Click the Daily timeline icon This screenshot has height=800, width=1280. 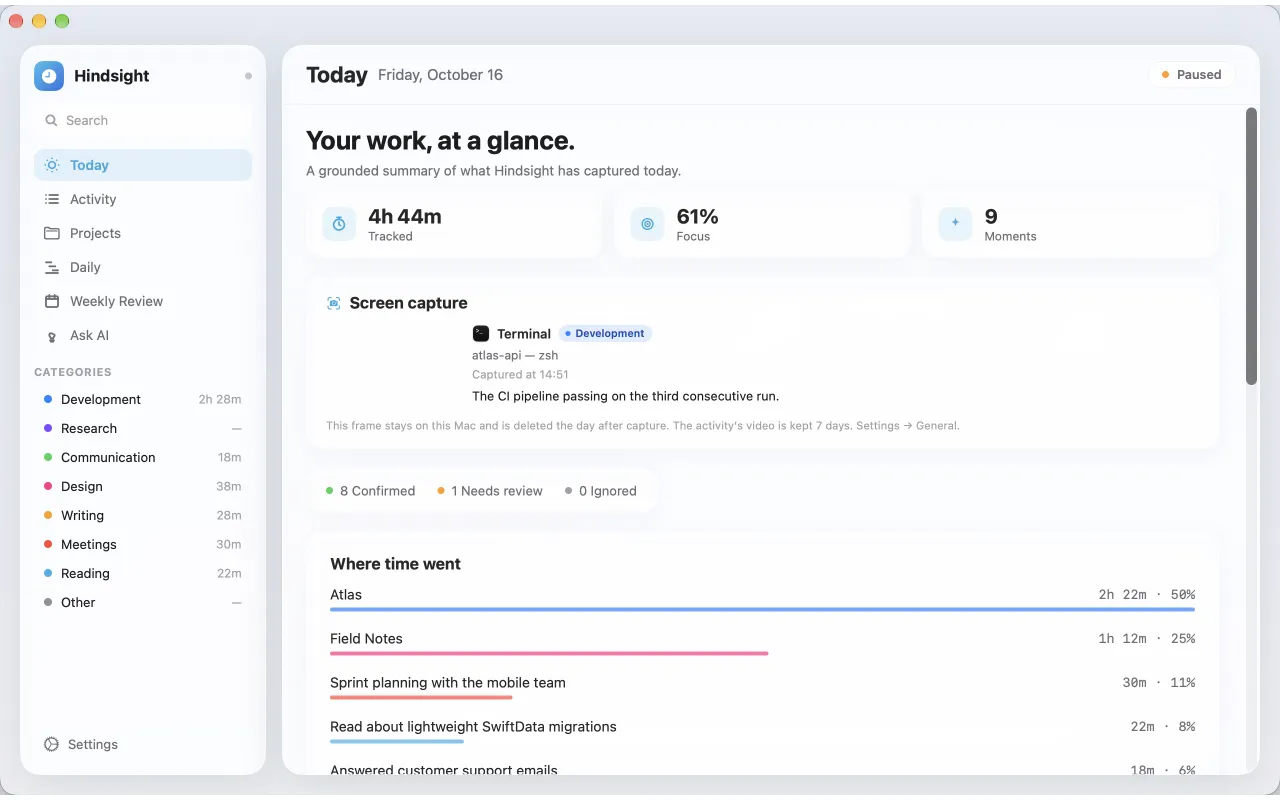point(52,267)
